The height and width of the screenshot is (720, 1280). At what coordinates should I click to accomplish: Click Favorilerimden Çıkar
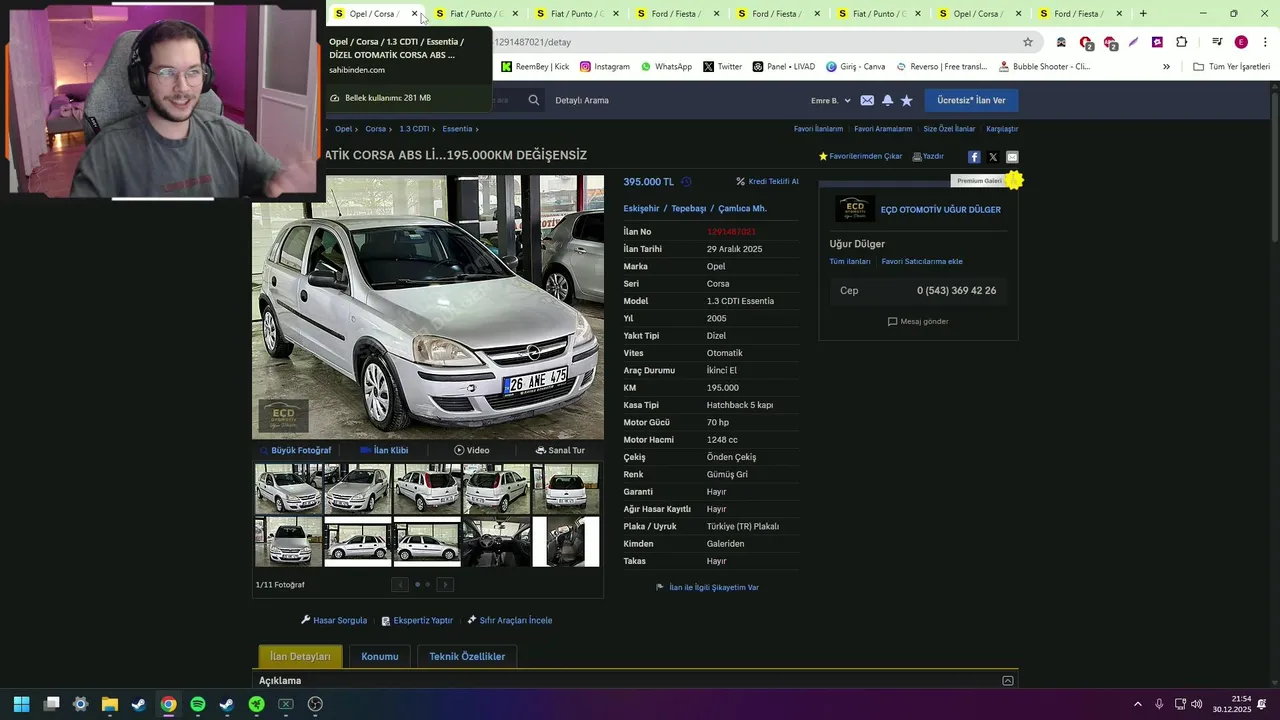860,157
